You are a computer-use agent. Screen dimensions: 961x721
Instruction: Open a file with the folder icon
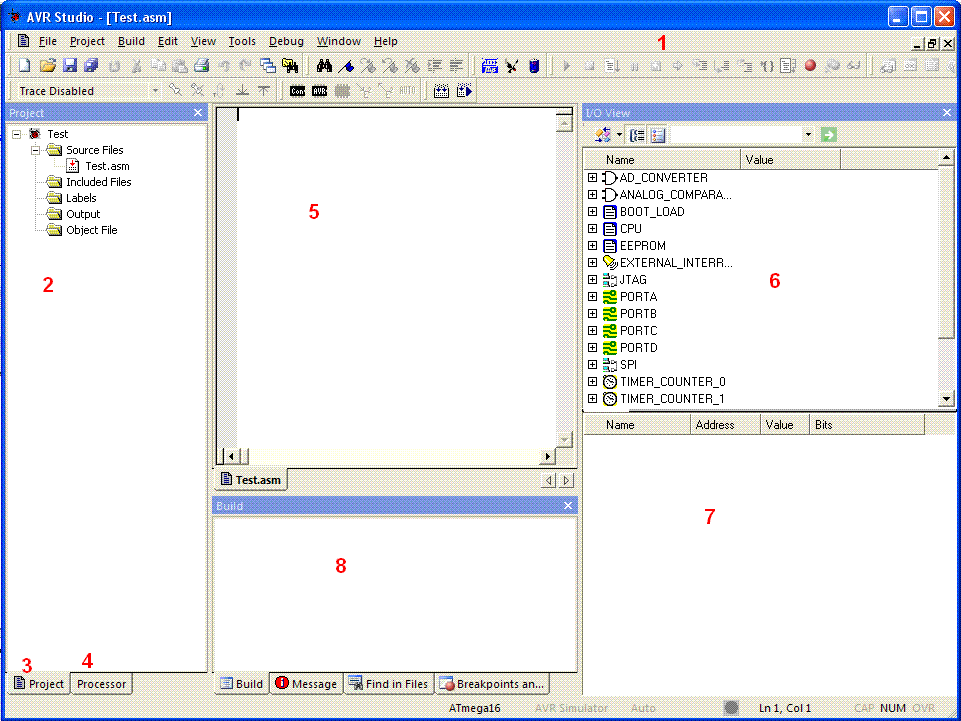click(x=47, y=65)
